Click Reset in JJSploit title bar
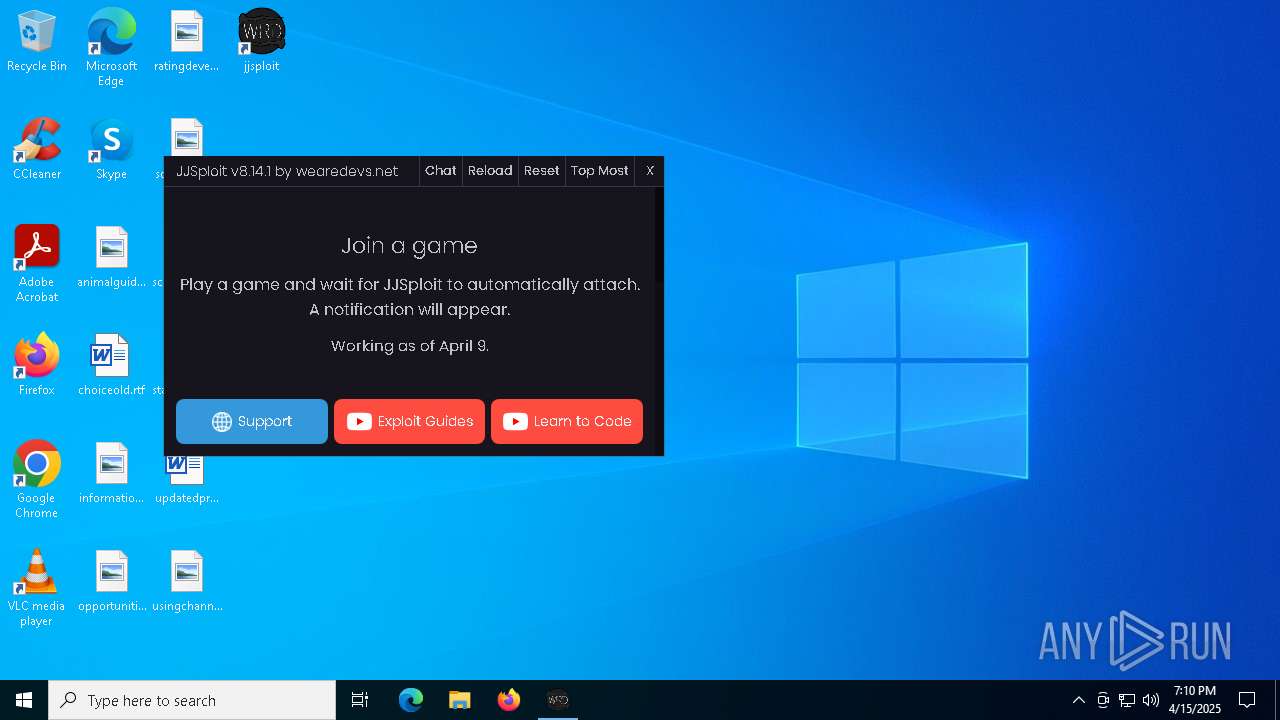 pyautogui.click(x=542, y=171)
